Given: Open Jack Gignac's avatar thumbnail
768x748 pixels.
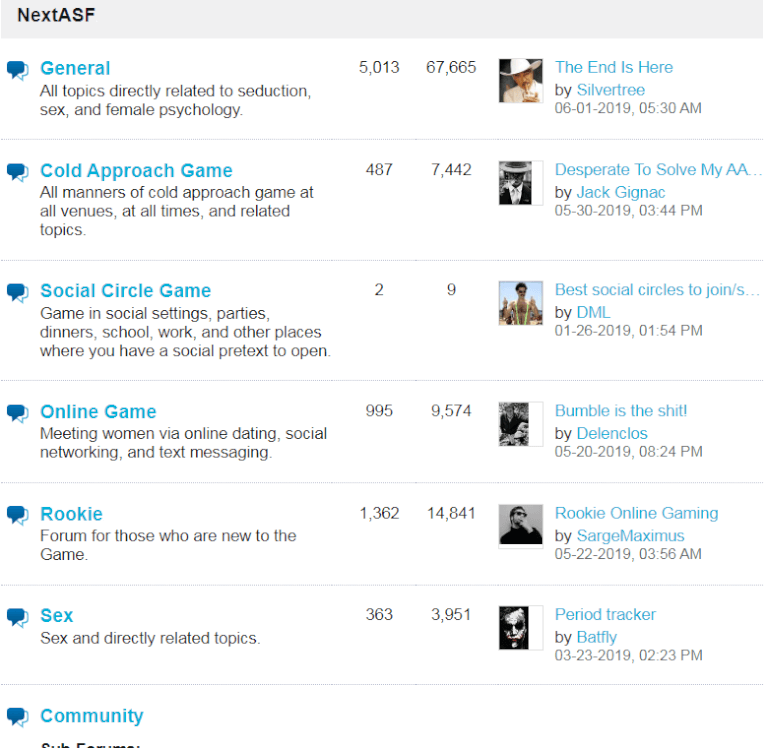Looking at the screenshot, I should (x=515, y=183).
